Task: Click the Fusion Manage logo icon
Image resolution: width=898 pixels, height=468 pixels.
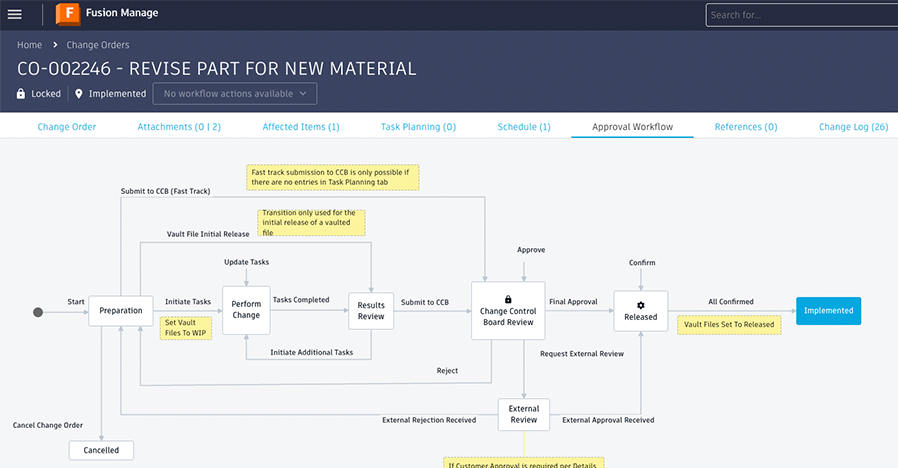Action: [68, 14]
